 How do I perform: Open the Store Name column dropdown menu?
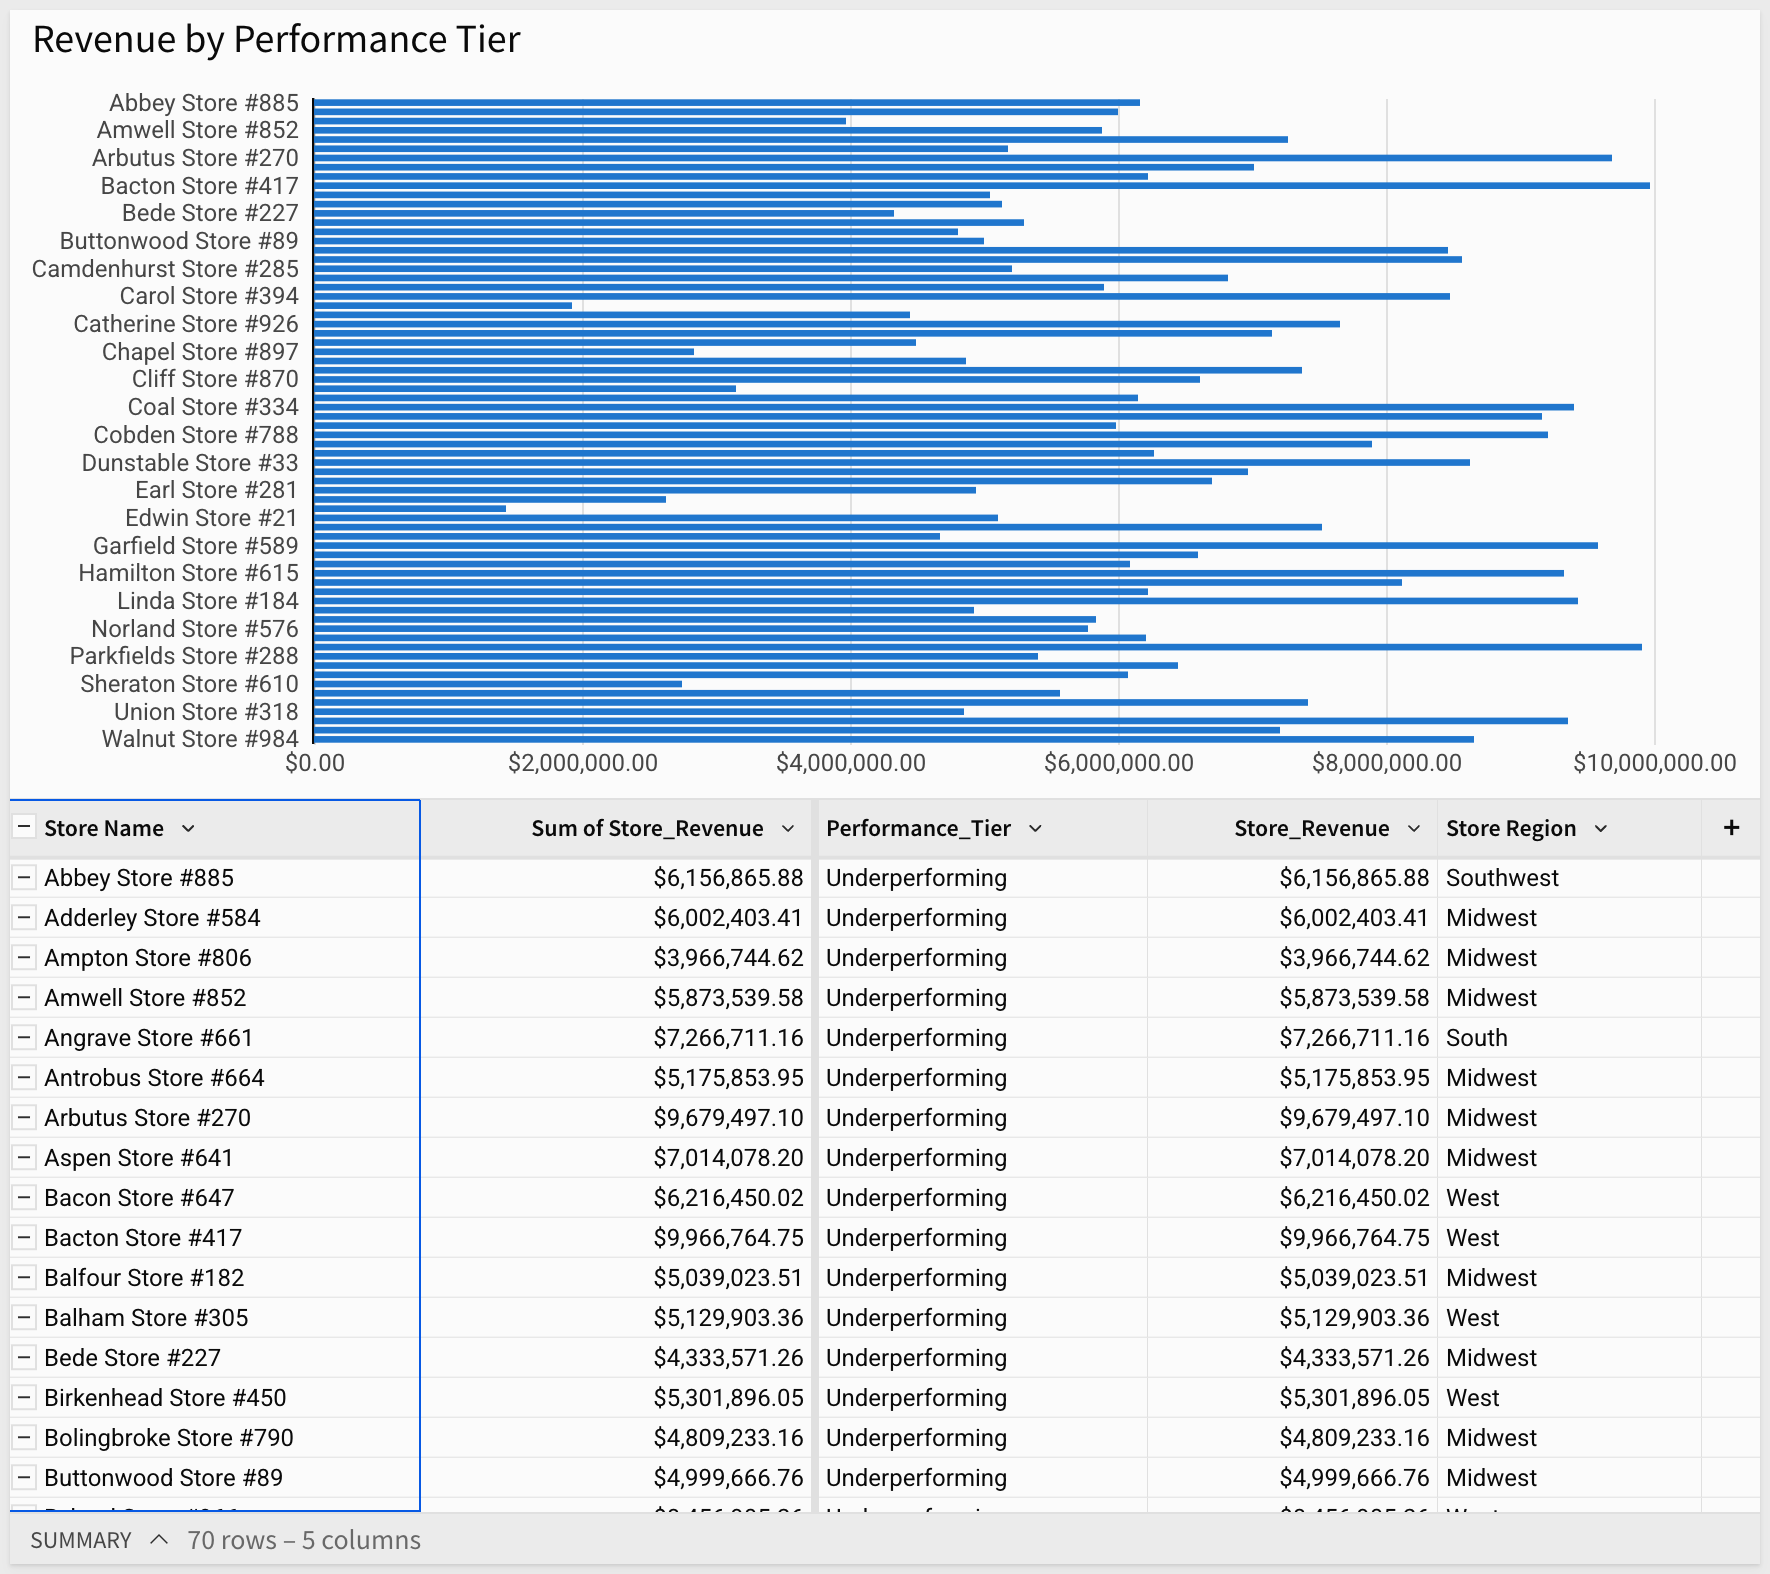click(188, 828)
